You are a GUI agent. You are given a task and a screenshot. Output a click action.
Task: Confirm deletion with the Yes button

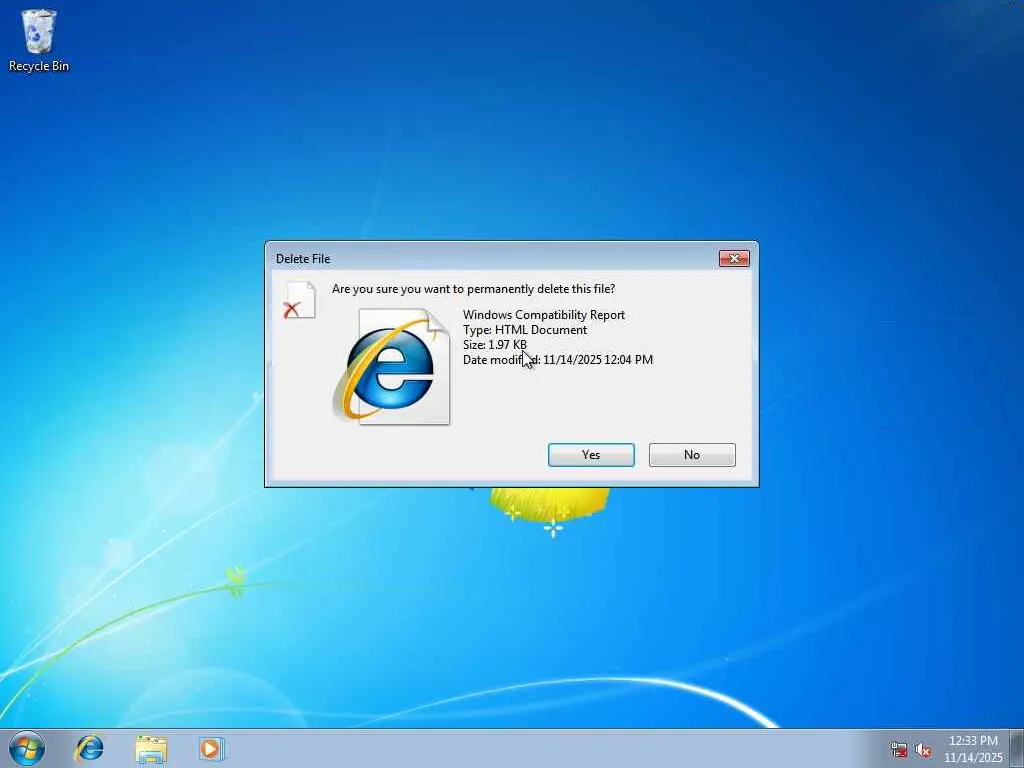pyautogui.click(x=591, y=455)
